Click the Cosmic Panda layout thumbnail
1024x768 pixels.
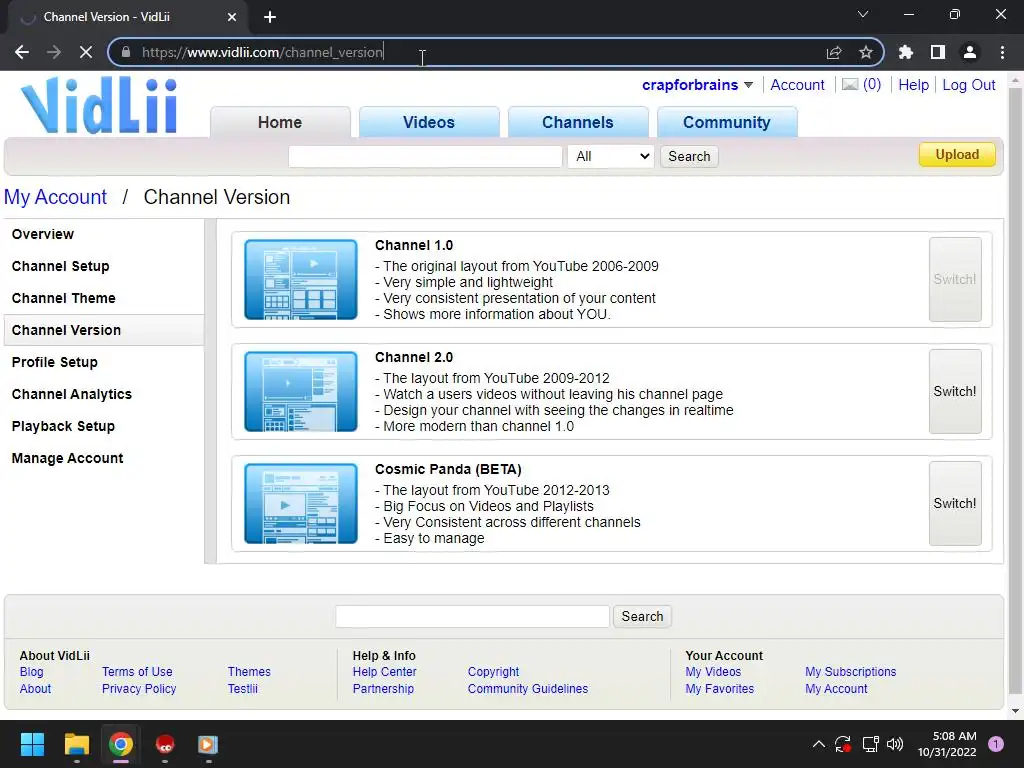[x=301, y=504]
